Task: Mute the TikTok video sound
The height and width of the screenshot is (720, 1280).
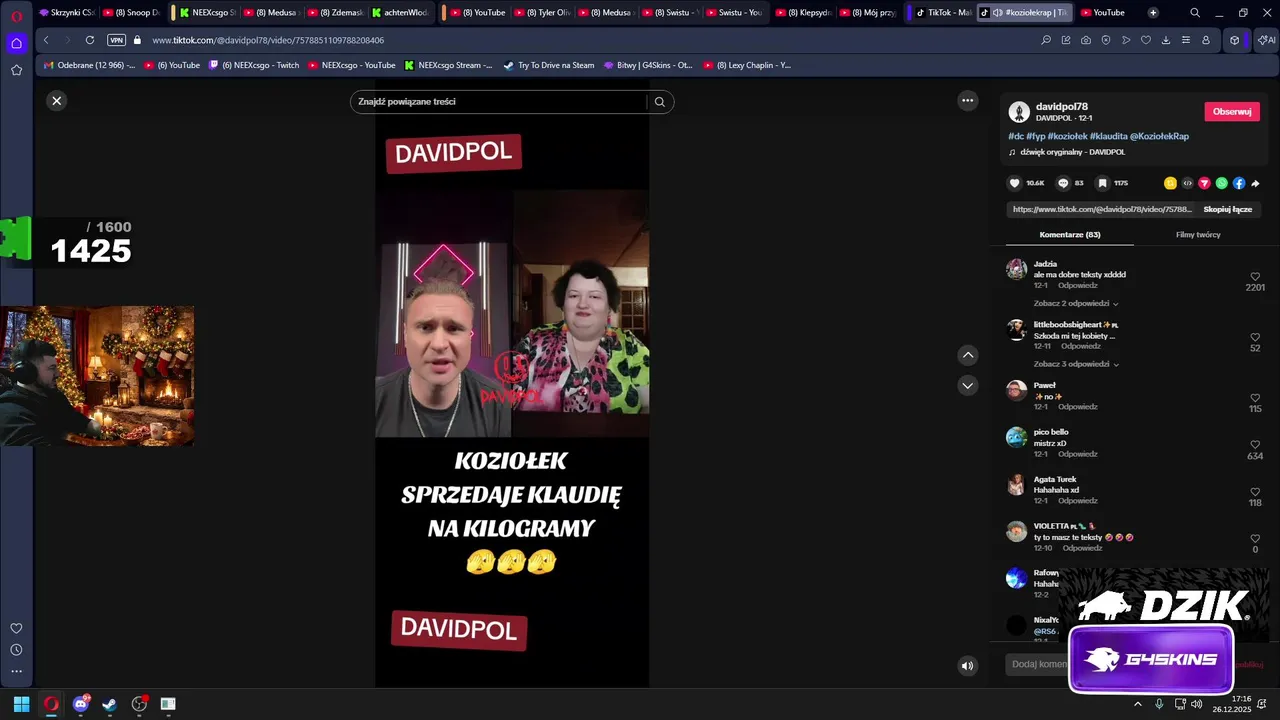Action: 967,665
